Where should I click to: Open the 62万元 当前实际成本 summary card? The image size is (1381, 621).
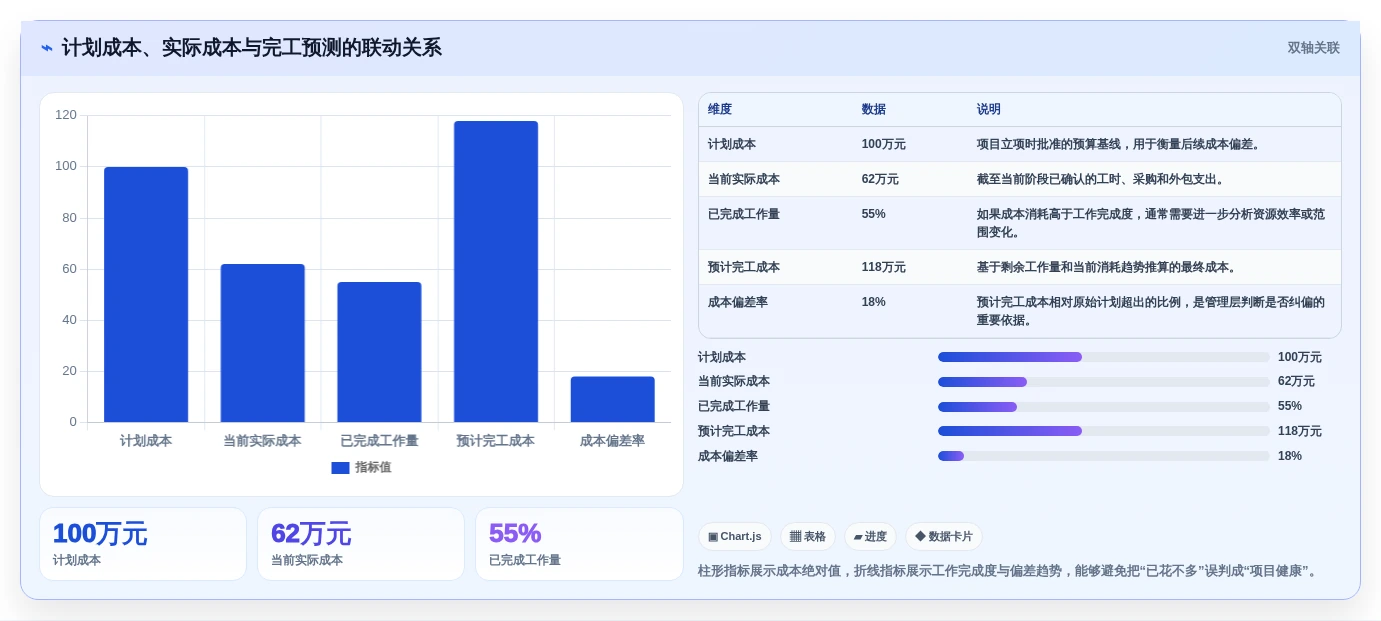361,544
